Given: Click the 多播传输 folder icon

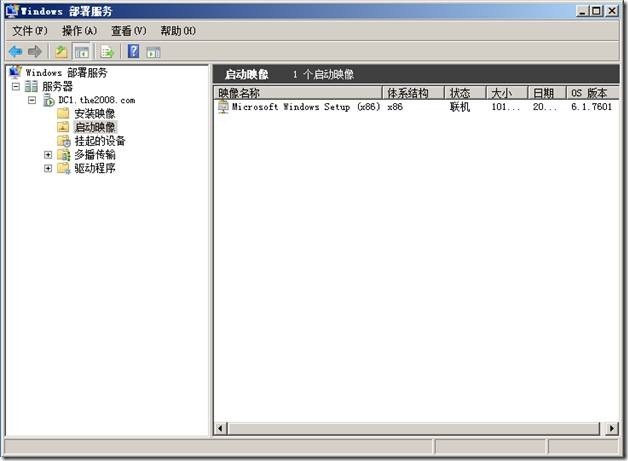Looking at the screenshot, I should coord(64,155).
